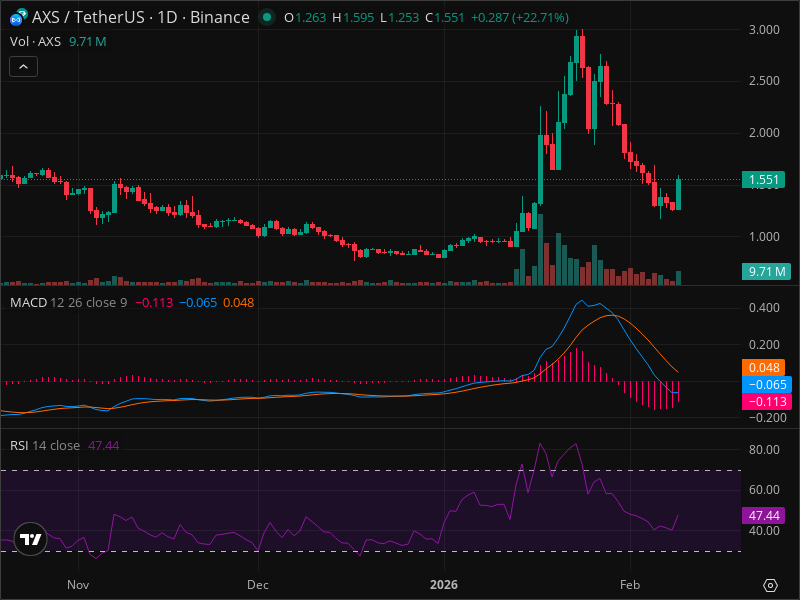Click the signal value 0.048 in MACD legend
Image resolution: width=800 pixels, height=600 pixels.
click(238, 303)
